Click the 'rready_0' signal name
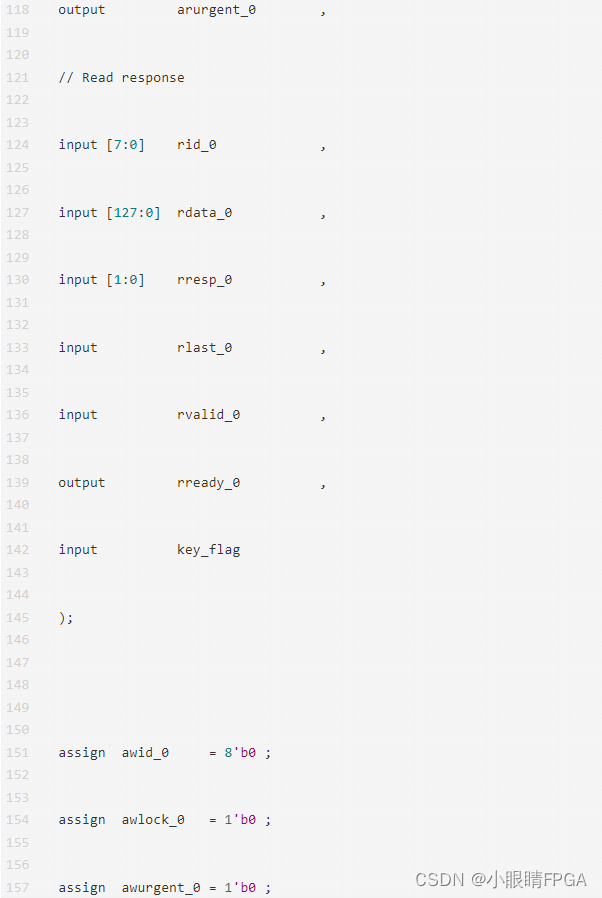The height and width of the screenshot is (898, 602). click(x=208, y=483)
